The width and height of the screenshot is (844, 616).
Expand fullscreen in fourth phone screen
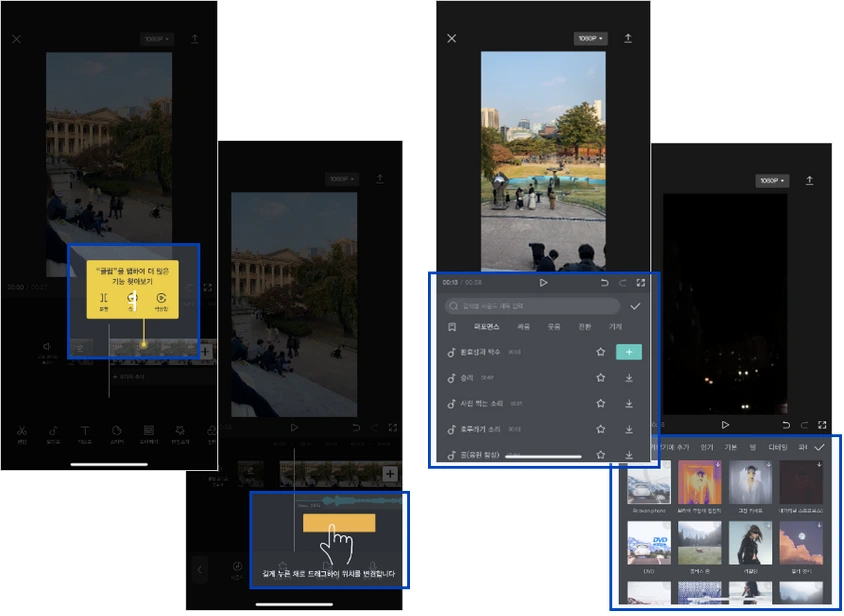coord(822,425)
